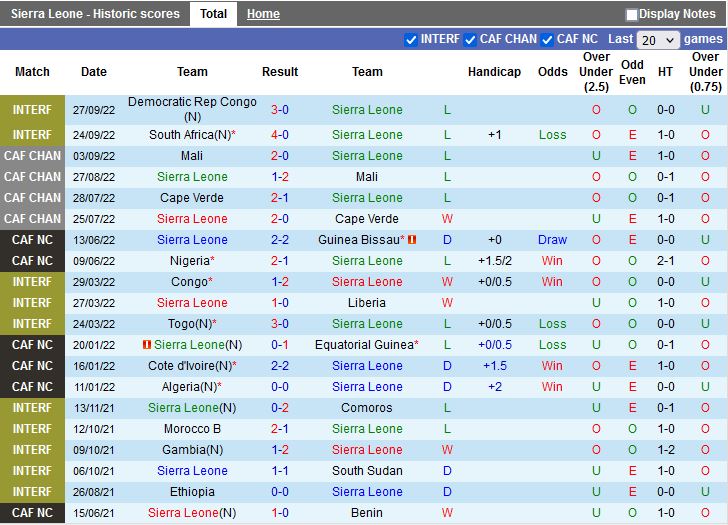This screenshot has width=728, height=525.
Task: Click the 3-0 result on 27/09/22
Action: [x=280, y=110]
